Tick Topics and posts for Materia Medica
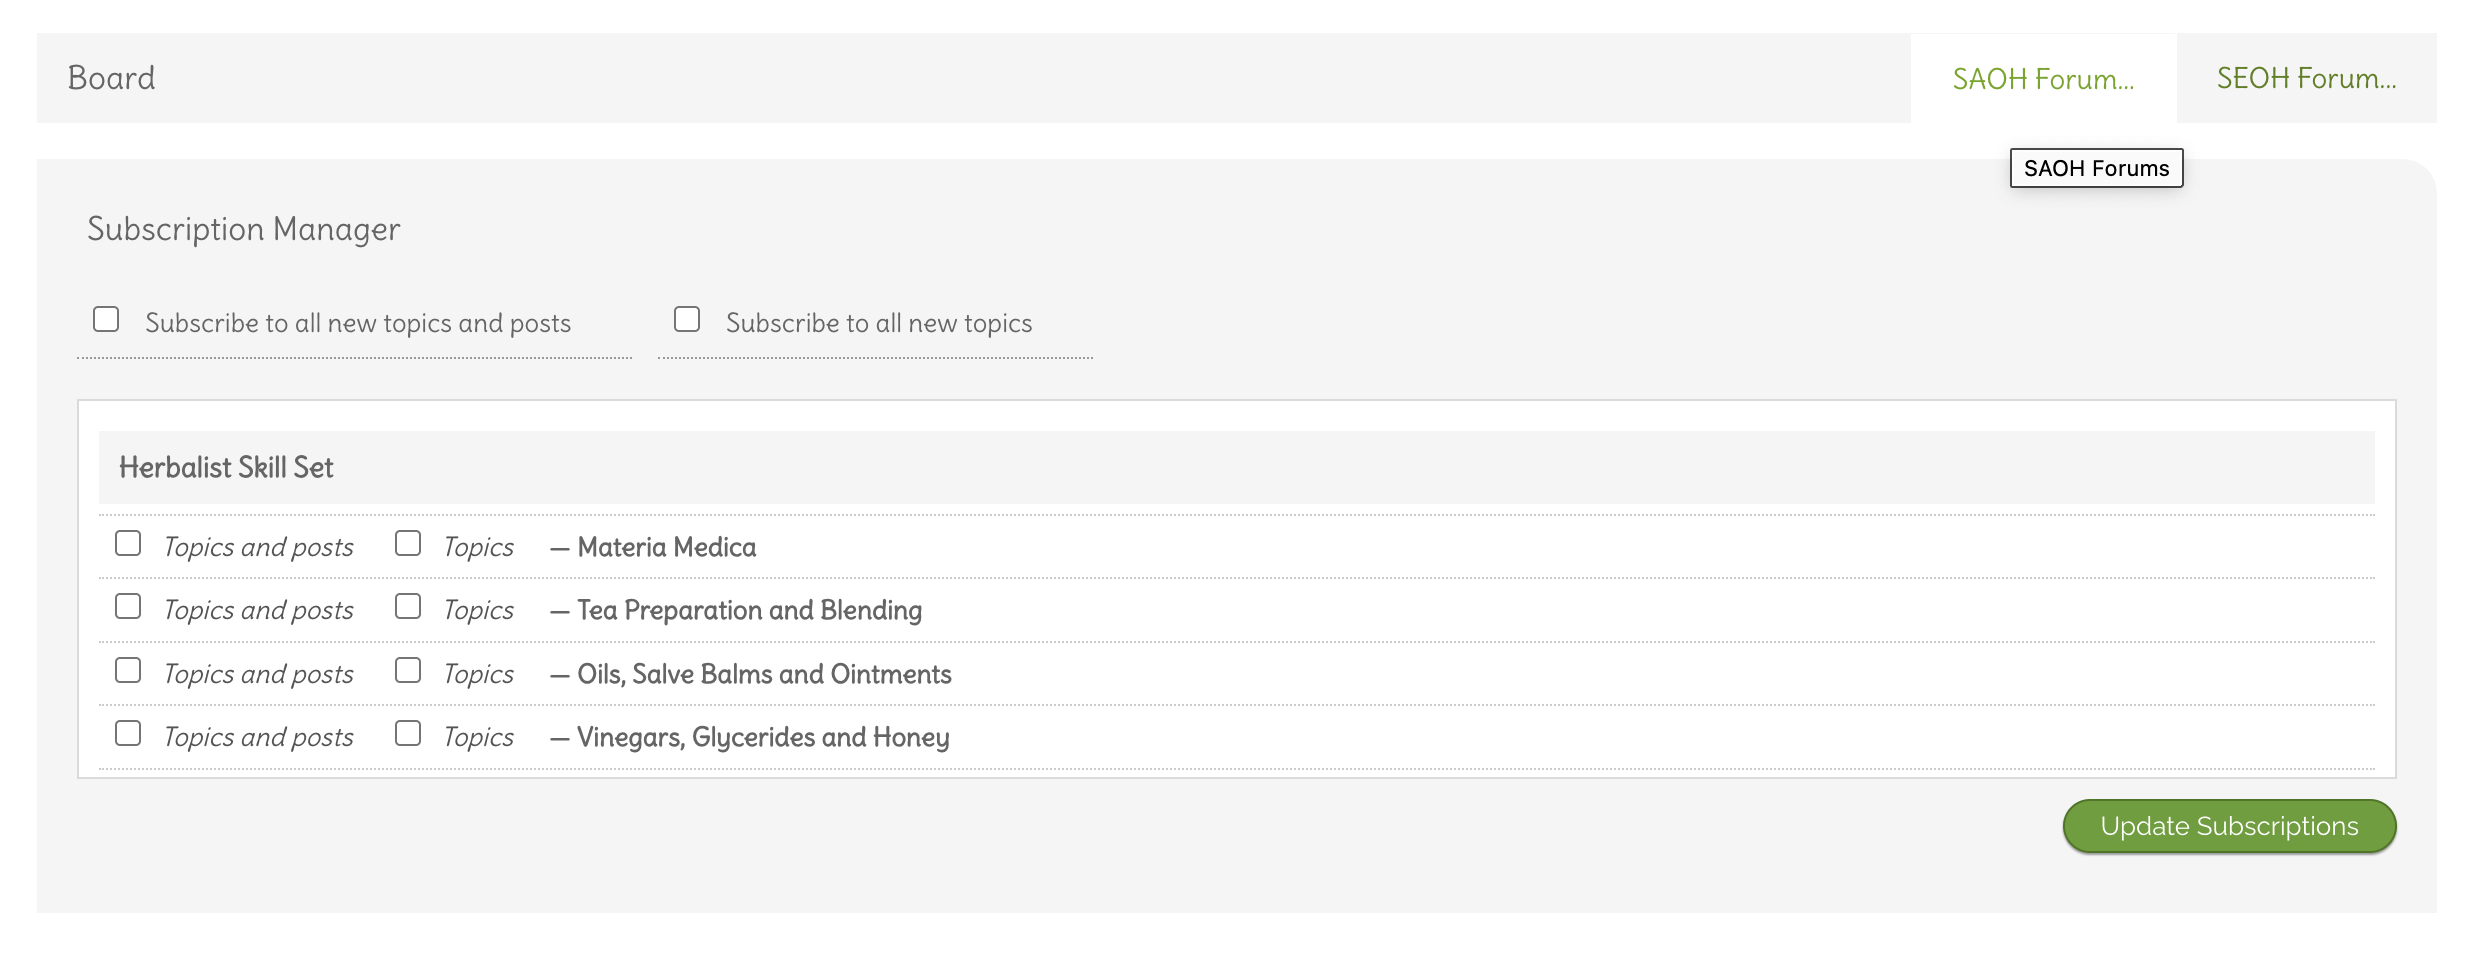 [x=128, y=544]
